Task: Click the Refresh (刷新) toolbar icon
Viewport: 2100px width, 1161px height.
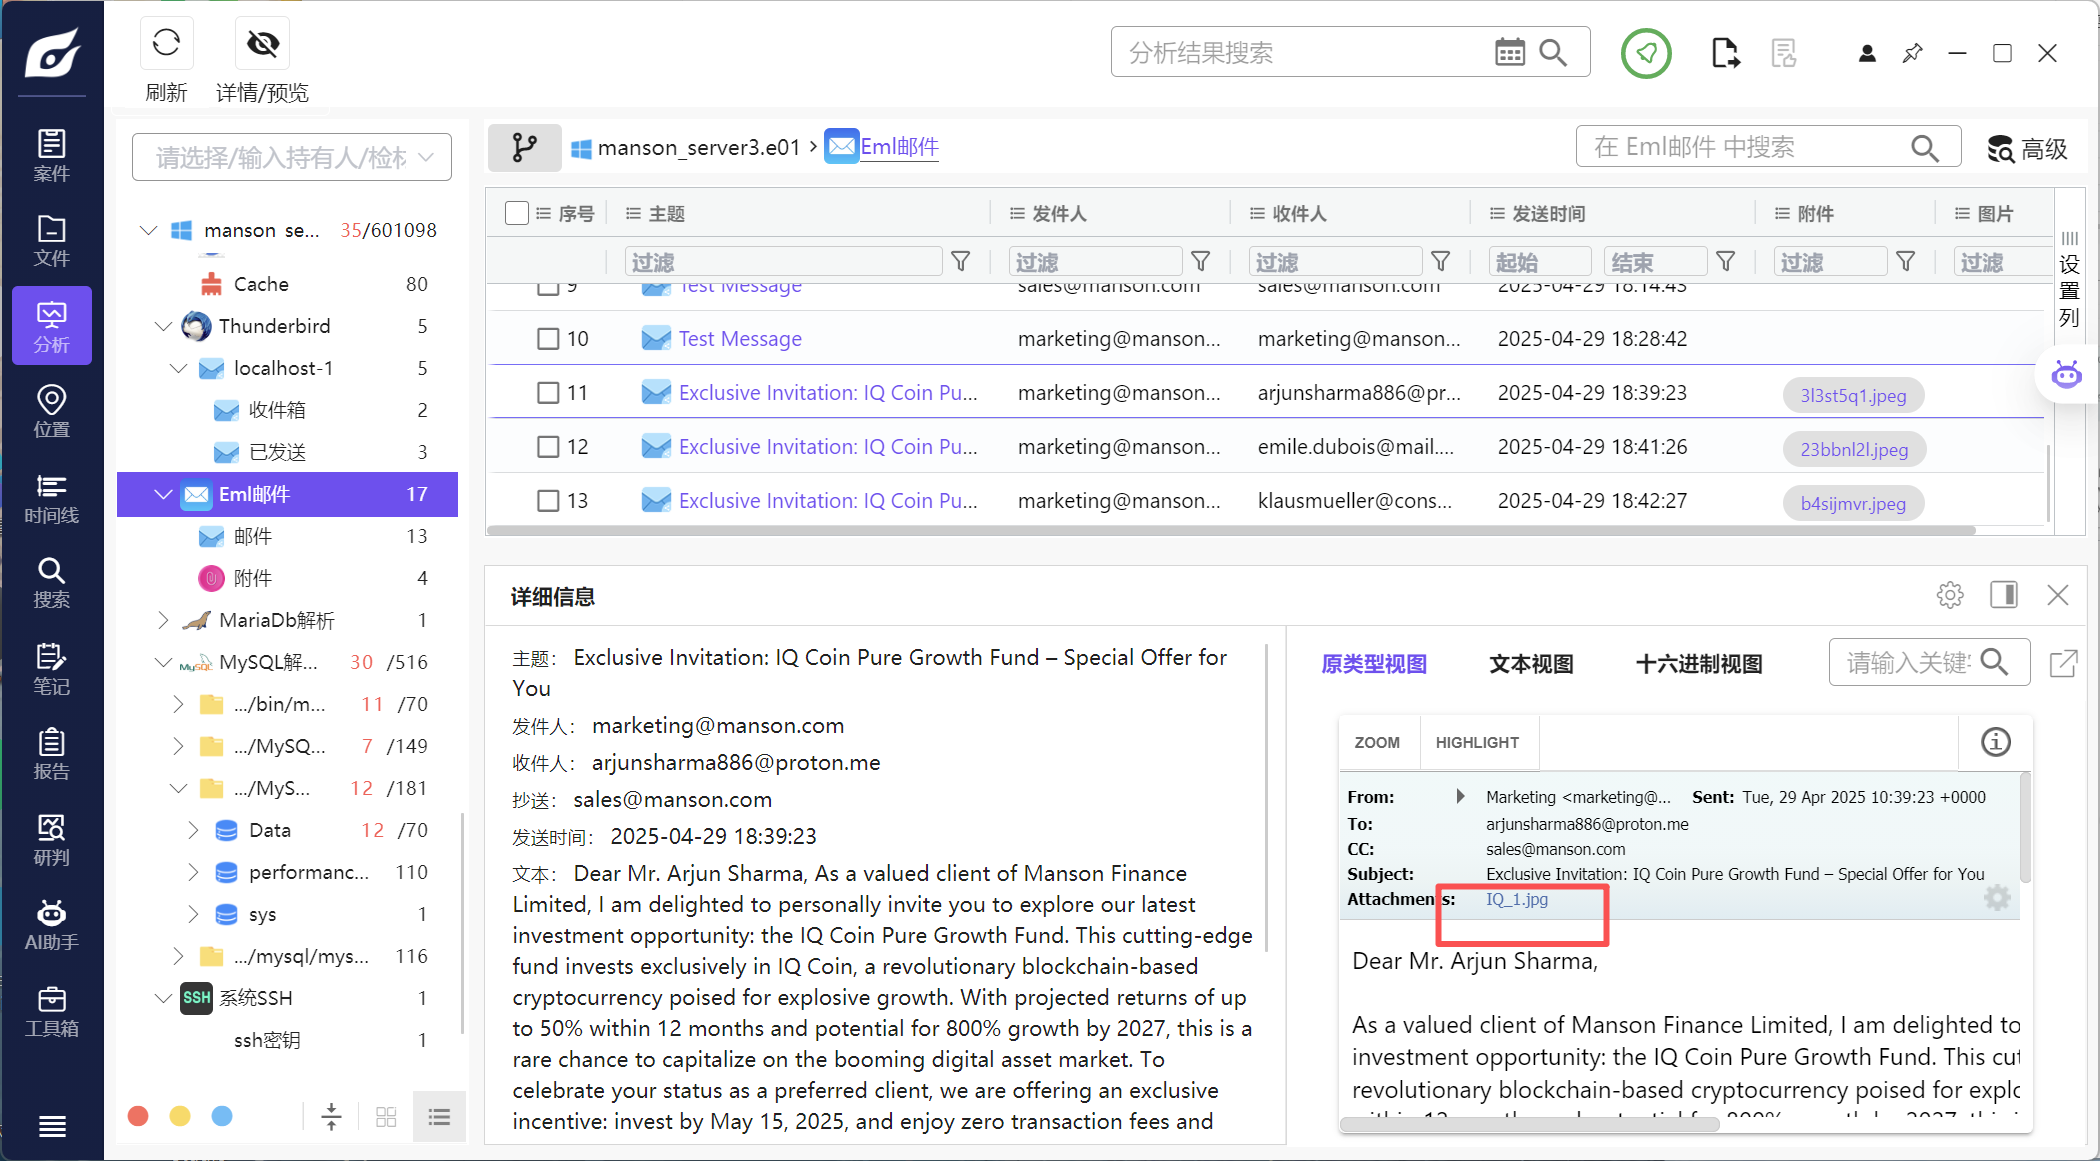Action: (166, 44)
